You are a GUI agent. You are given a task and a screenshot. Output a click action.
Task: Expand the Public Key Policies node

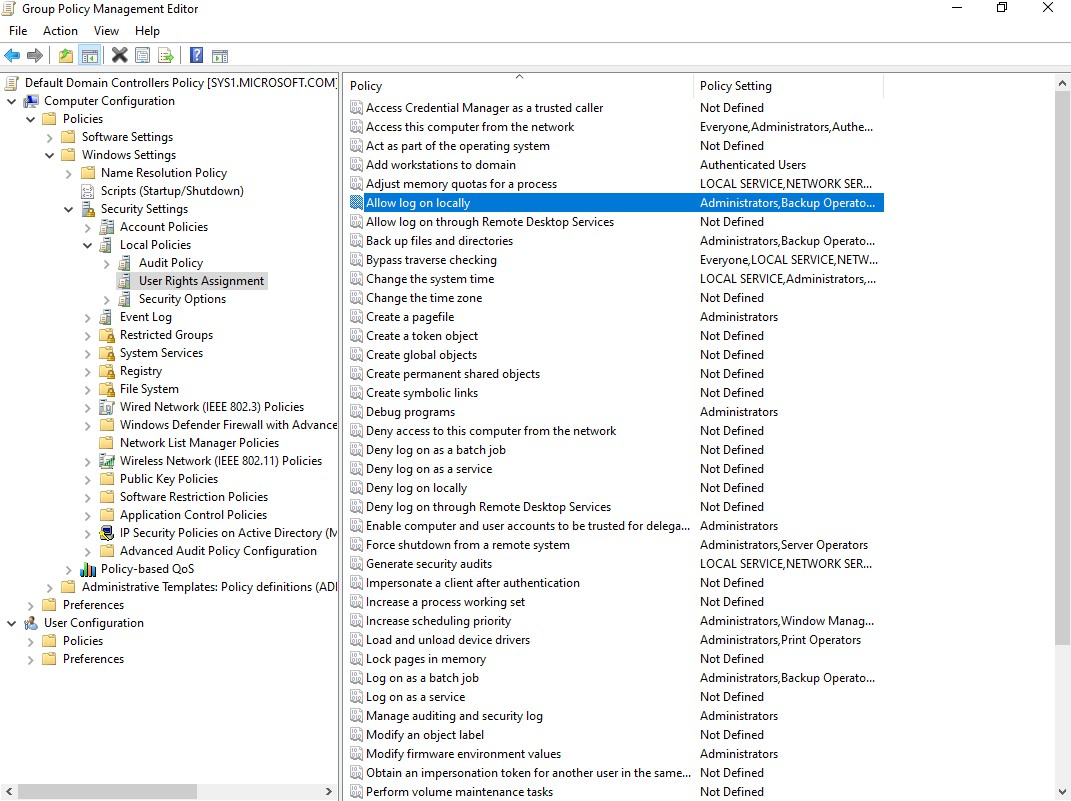[x=87, y=479]
